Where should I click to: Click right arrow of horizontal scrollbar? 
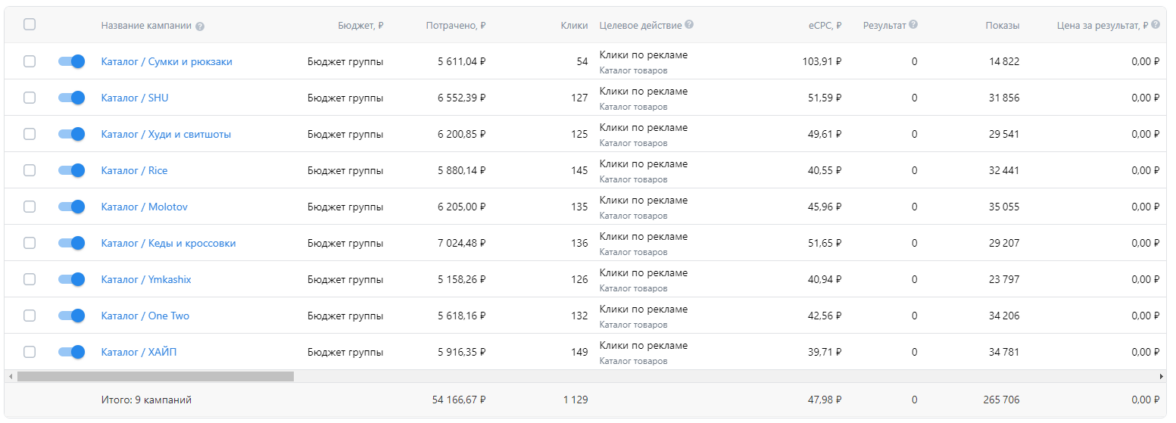1162,377
